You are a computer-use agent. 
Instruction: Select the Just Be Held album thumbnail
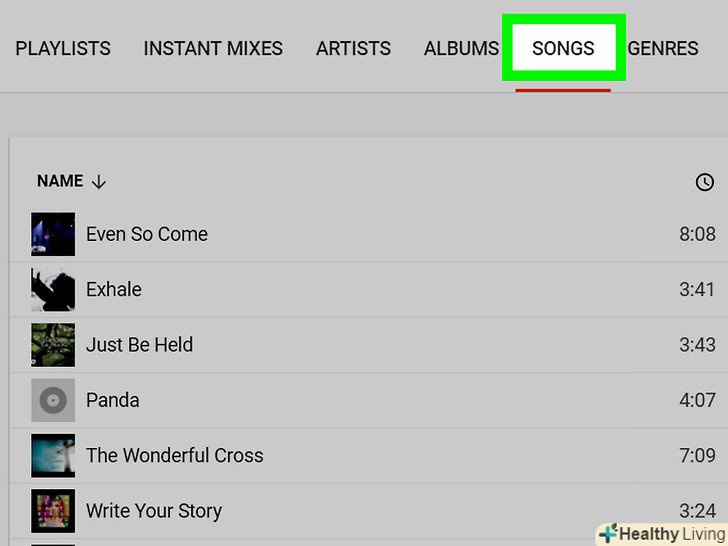click(53, 345)
